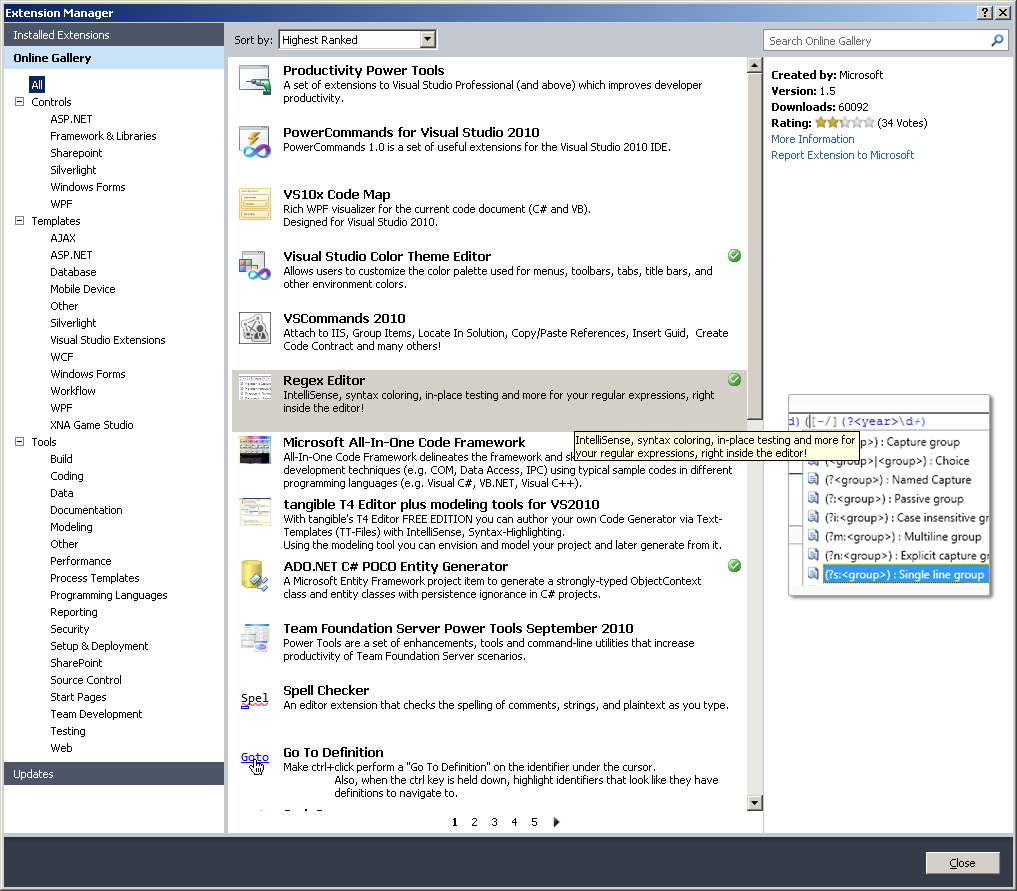The width and height of the screenshot is (1017, 891).
Task: Click the ADO.NET C# POCO Entity Generator icon
Action: (x=255, y=576)
